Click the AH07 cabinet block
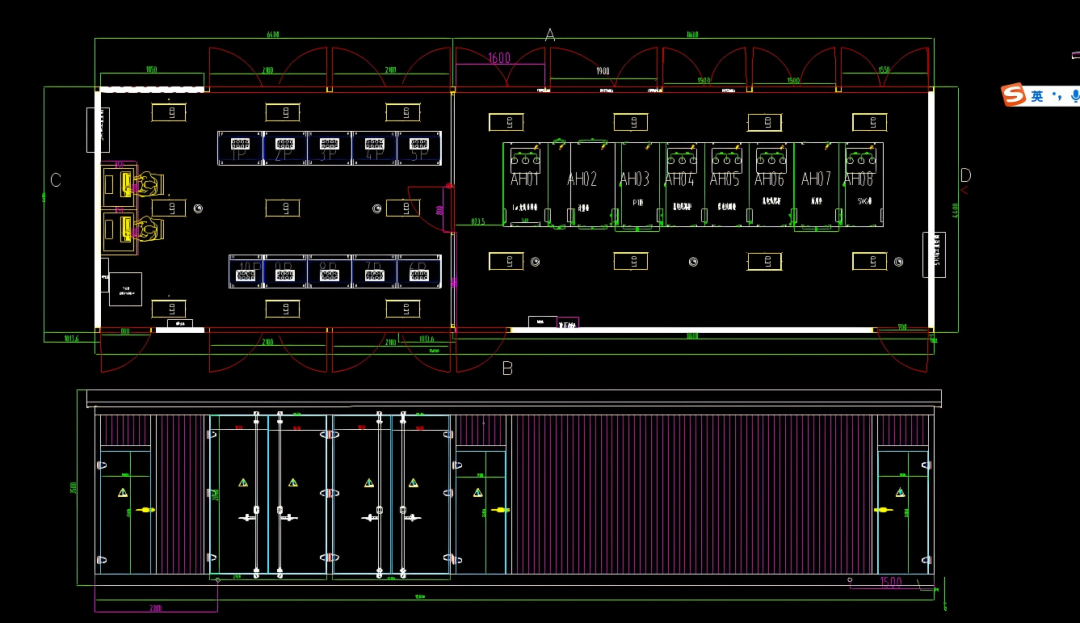Screen dimensions: 1080x623 tap(815, 178)
